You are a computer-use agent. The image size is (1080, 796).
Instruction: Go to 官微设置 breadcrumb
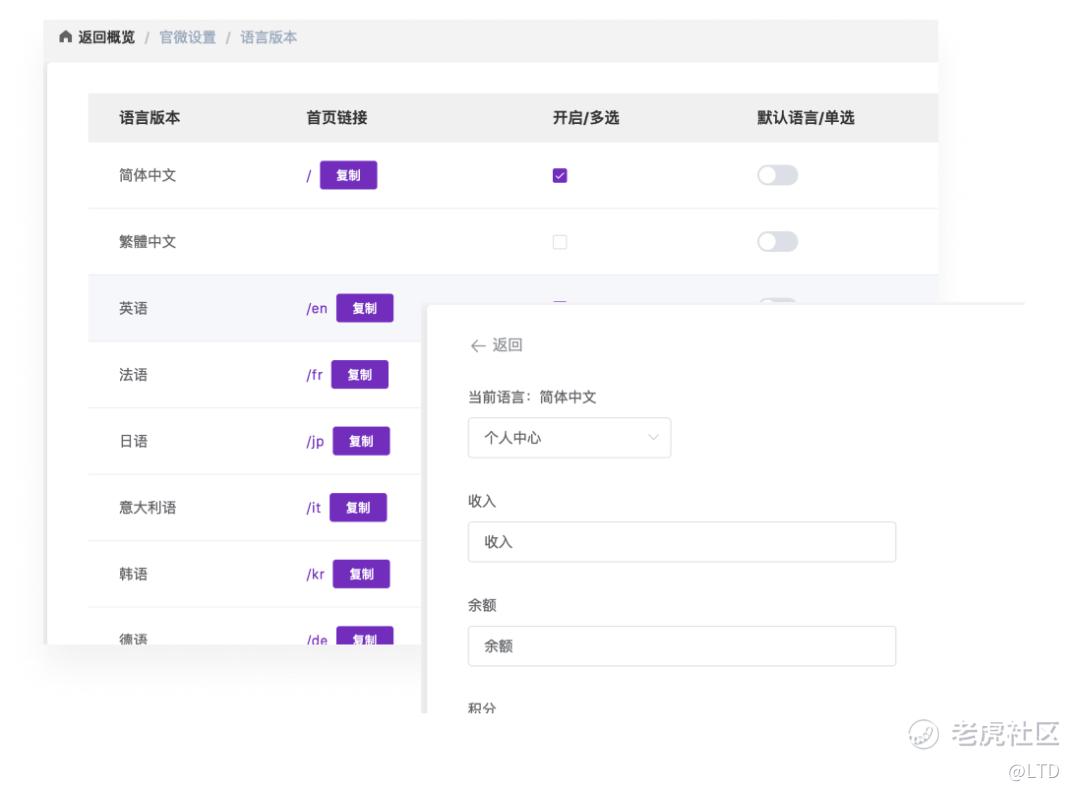click(x=188, y=38)
